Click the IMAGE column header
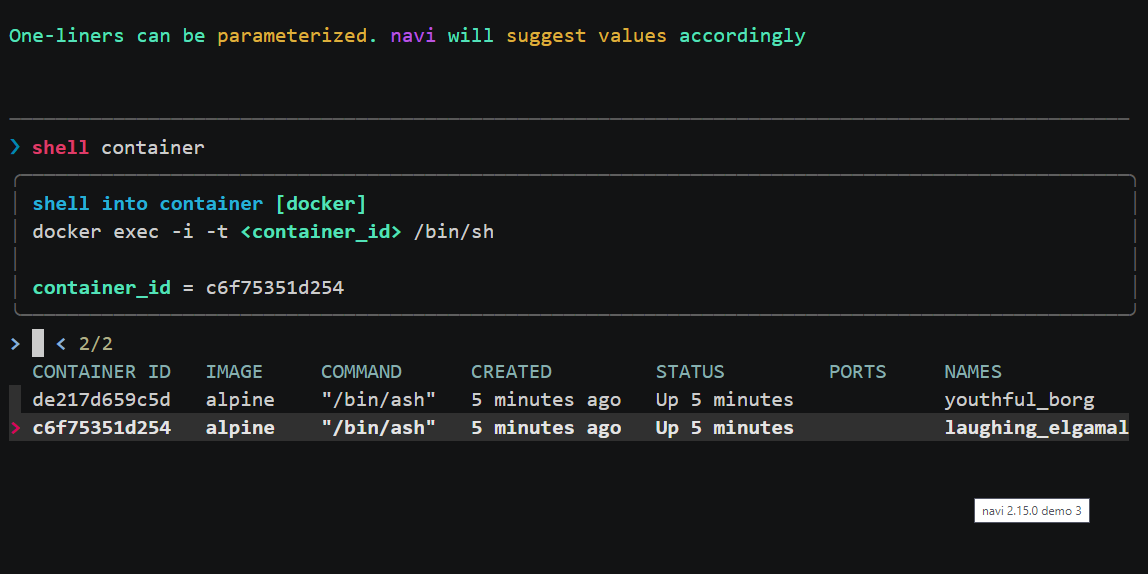Screen dimensions: 1148x574 click(234, 372)
